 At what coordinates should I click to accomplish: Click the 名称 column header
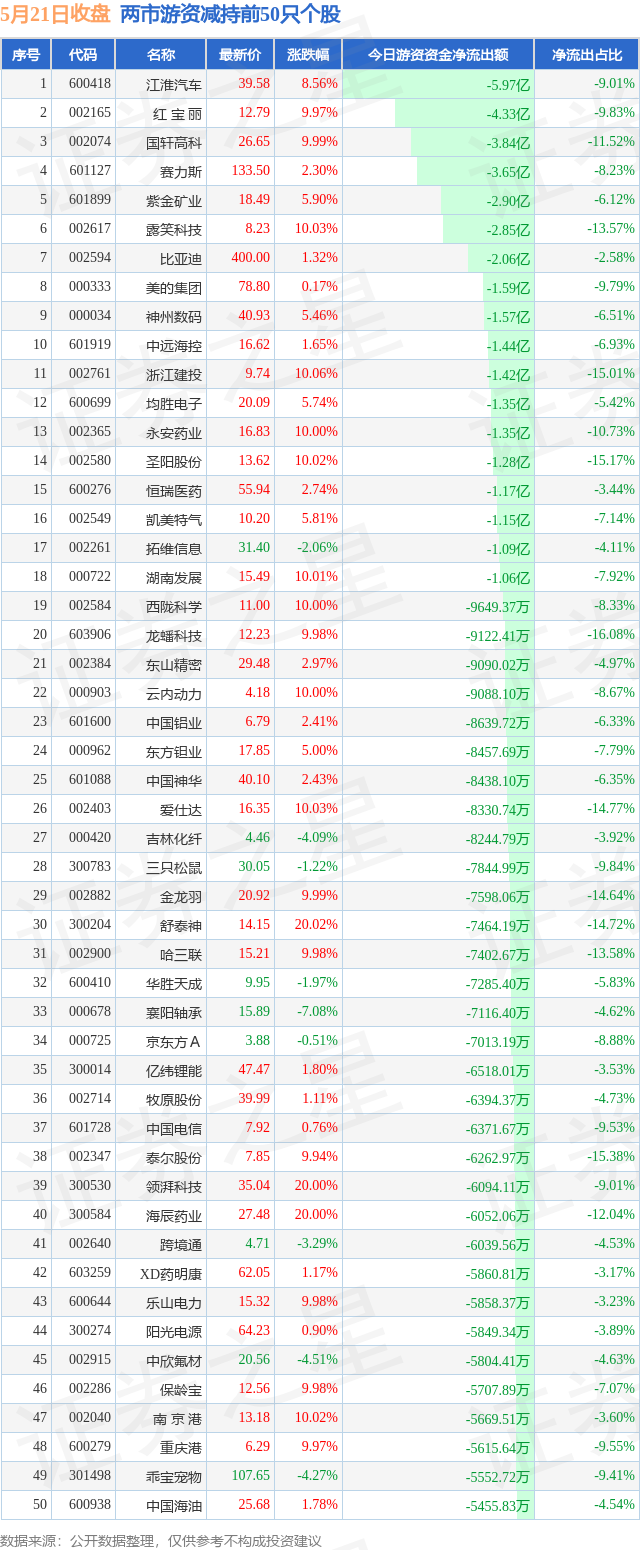pos(160,55)
